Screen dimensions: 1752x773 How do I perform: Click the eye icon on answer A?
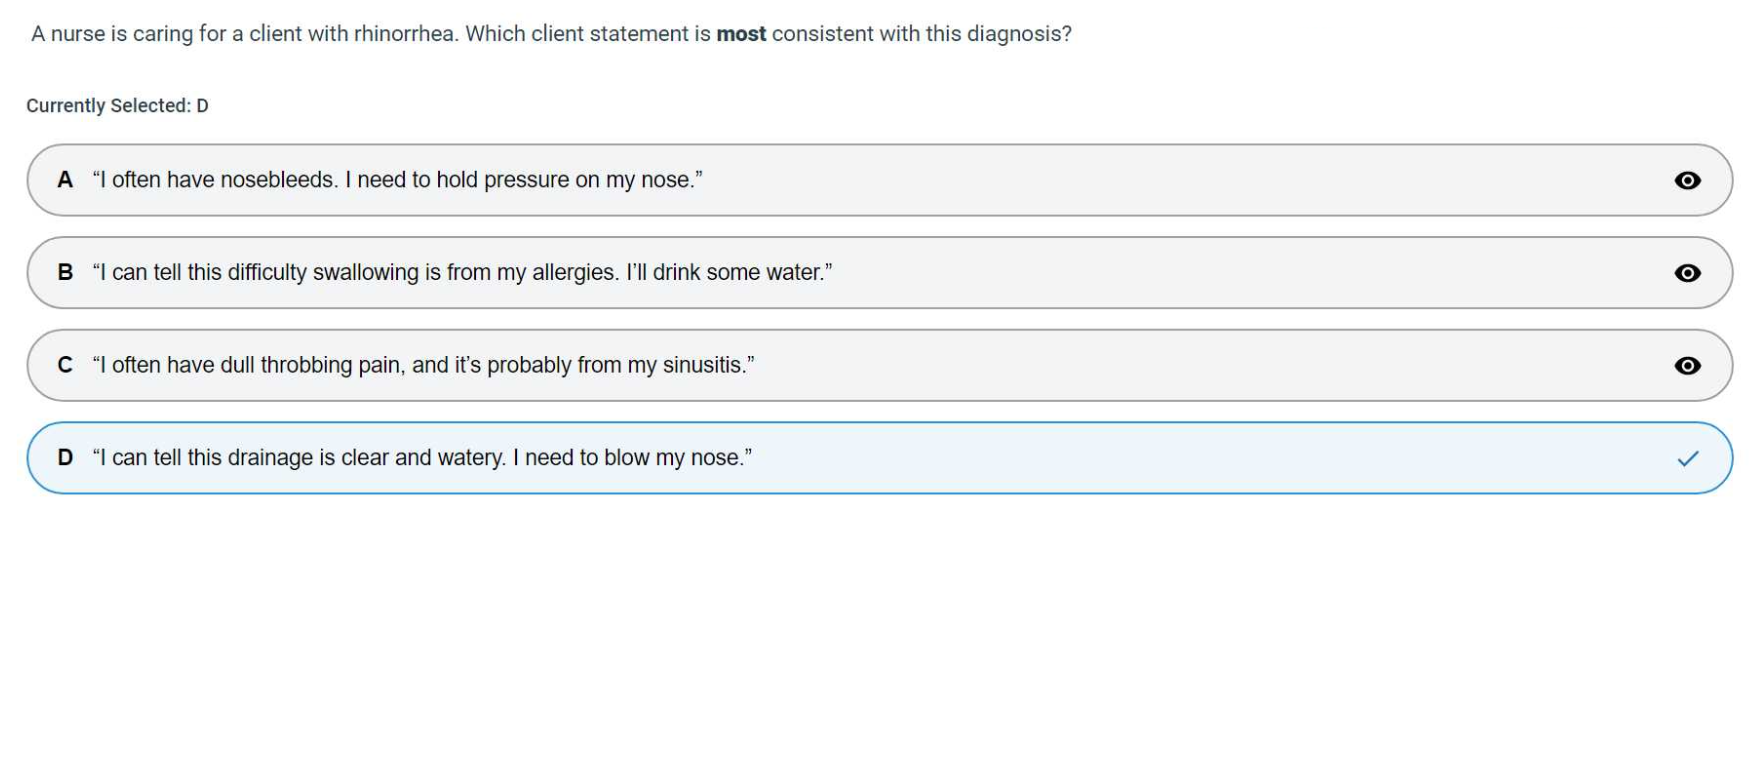(1687, 181)
